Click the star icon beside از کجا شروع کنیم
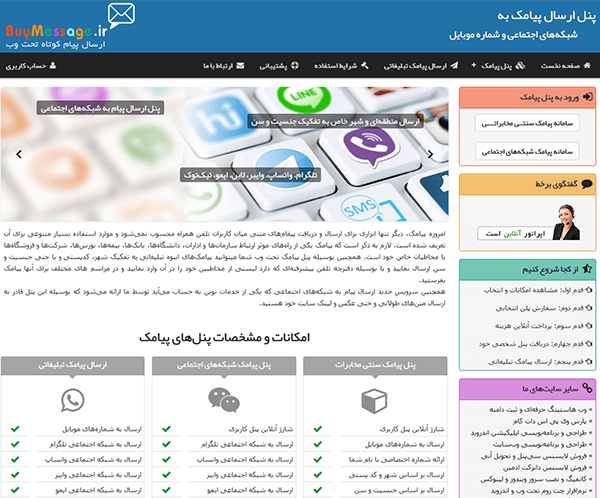600x498 pixels. tap(587, 269)
